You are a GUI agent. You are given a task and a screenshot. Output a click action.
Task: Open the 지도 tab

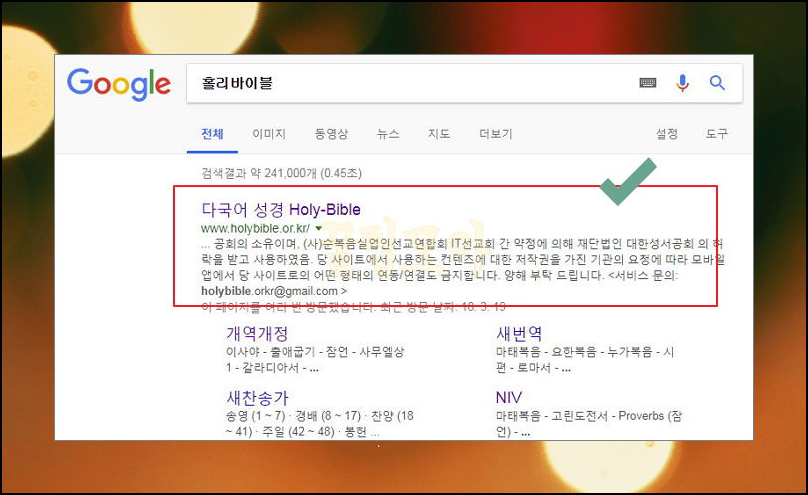pos(439,134)
